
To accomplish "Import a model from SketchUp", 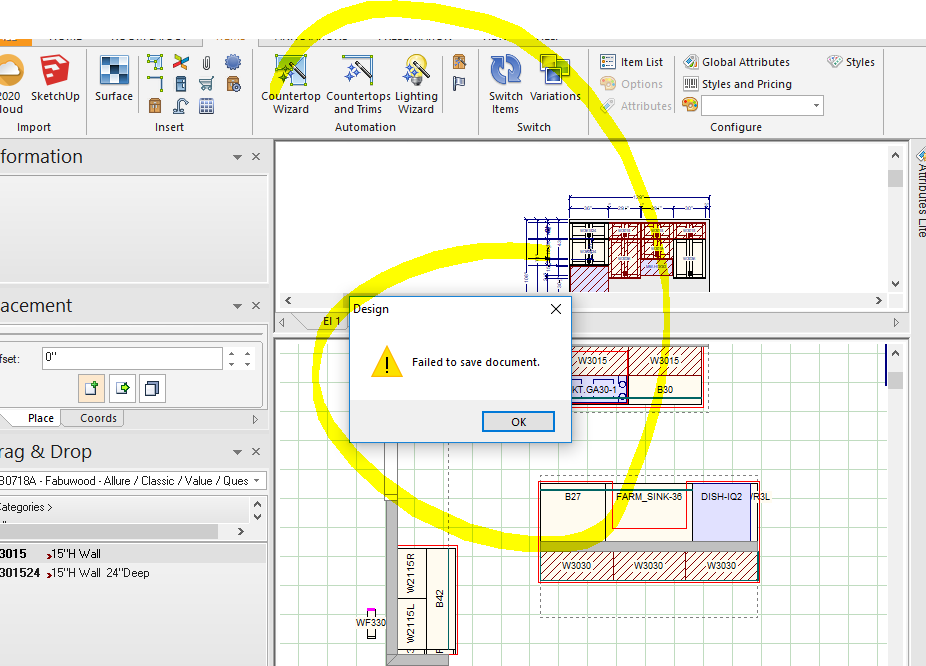I will 55,78.
